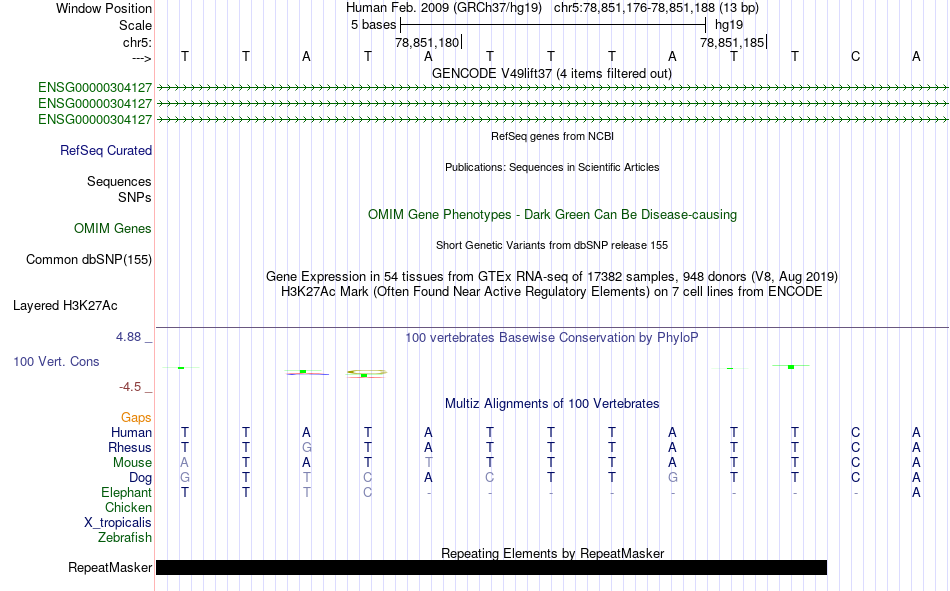Open Repeating Elements by RepeatMasker title
Viewport: 950px width, 591px height.
[552, 553]
